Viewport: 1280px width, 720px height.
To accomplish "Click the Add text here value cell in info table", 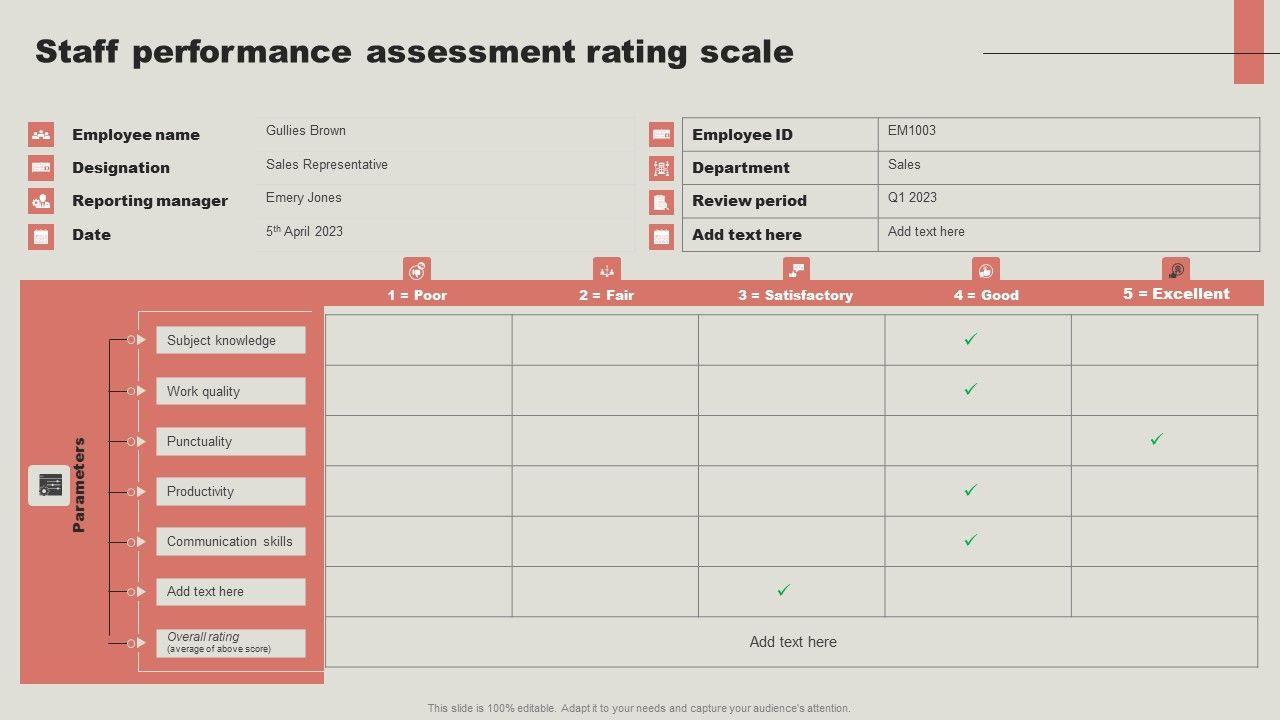I will (x=1069, y=235).
